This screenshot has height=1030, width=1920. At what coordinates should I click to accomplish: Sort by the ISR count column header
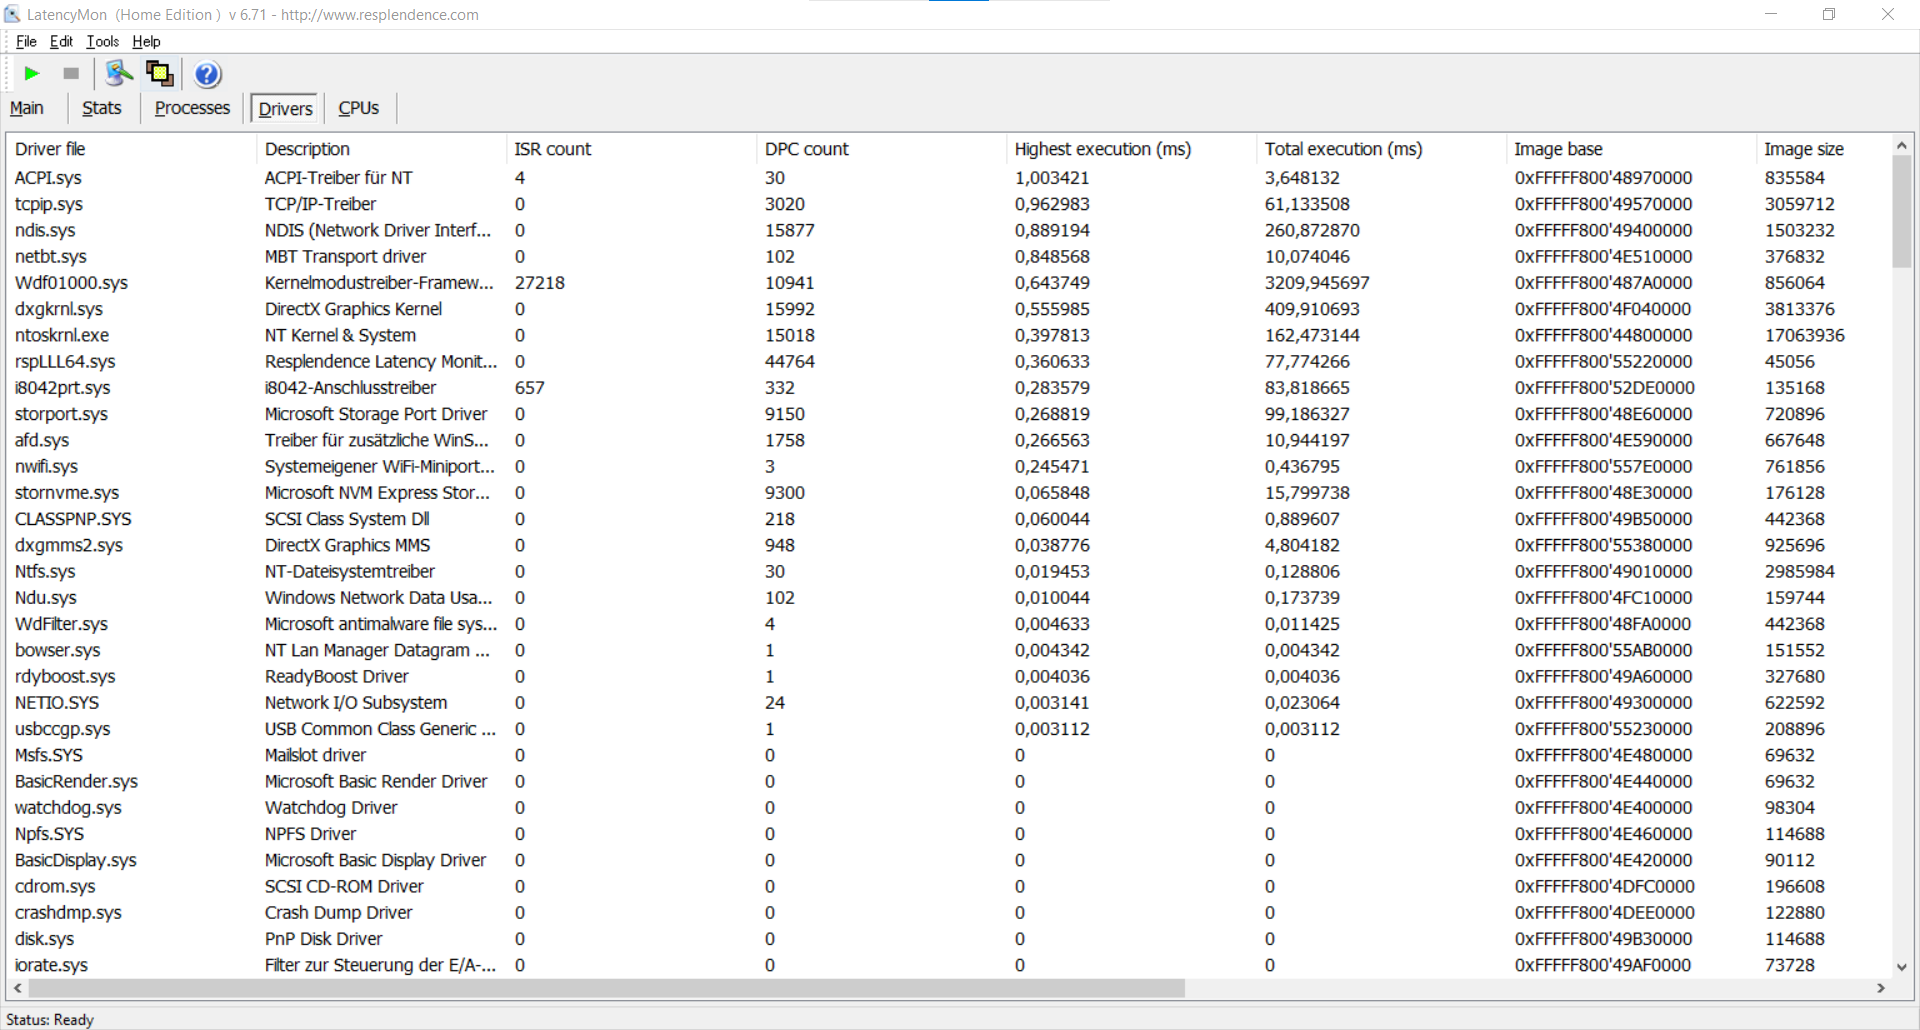click(x=631, y=149)
